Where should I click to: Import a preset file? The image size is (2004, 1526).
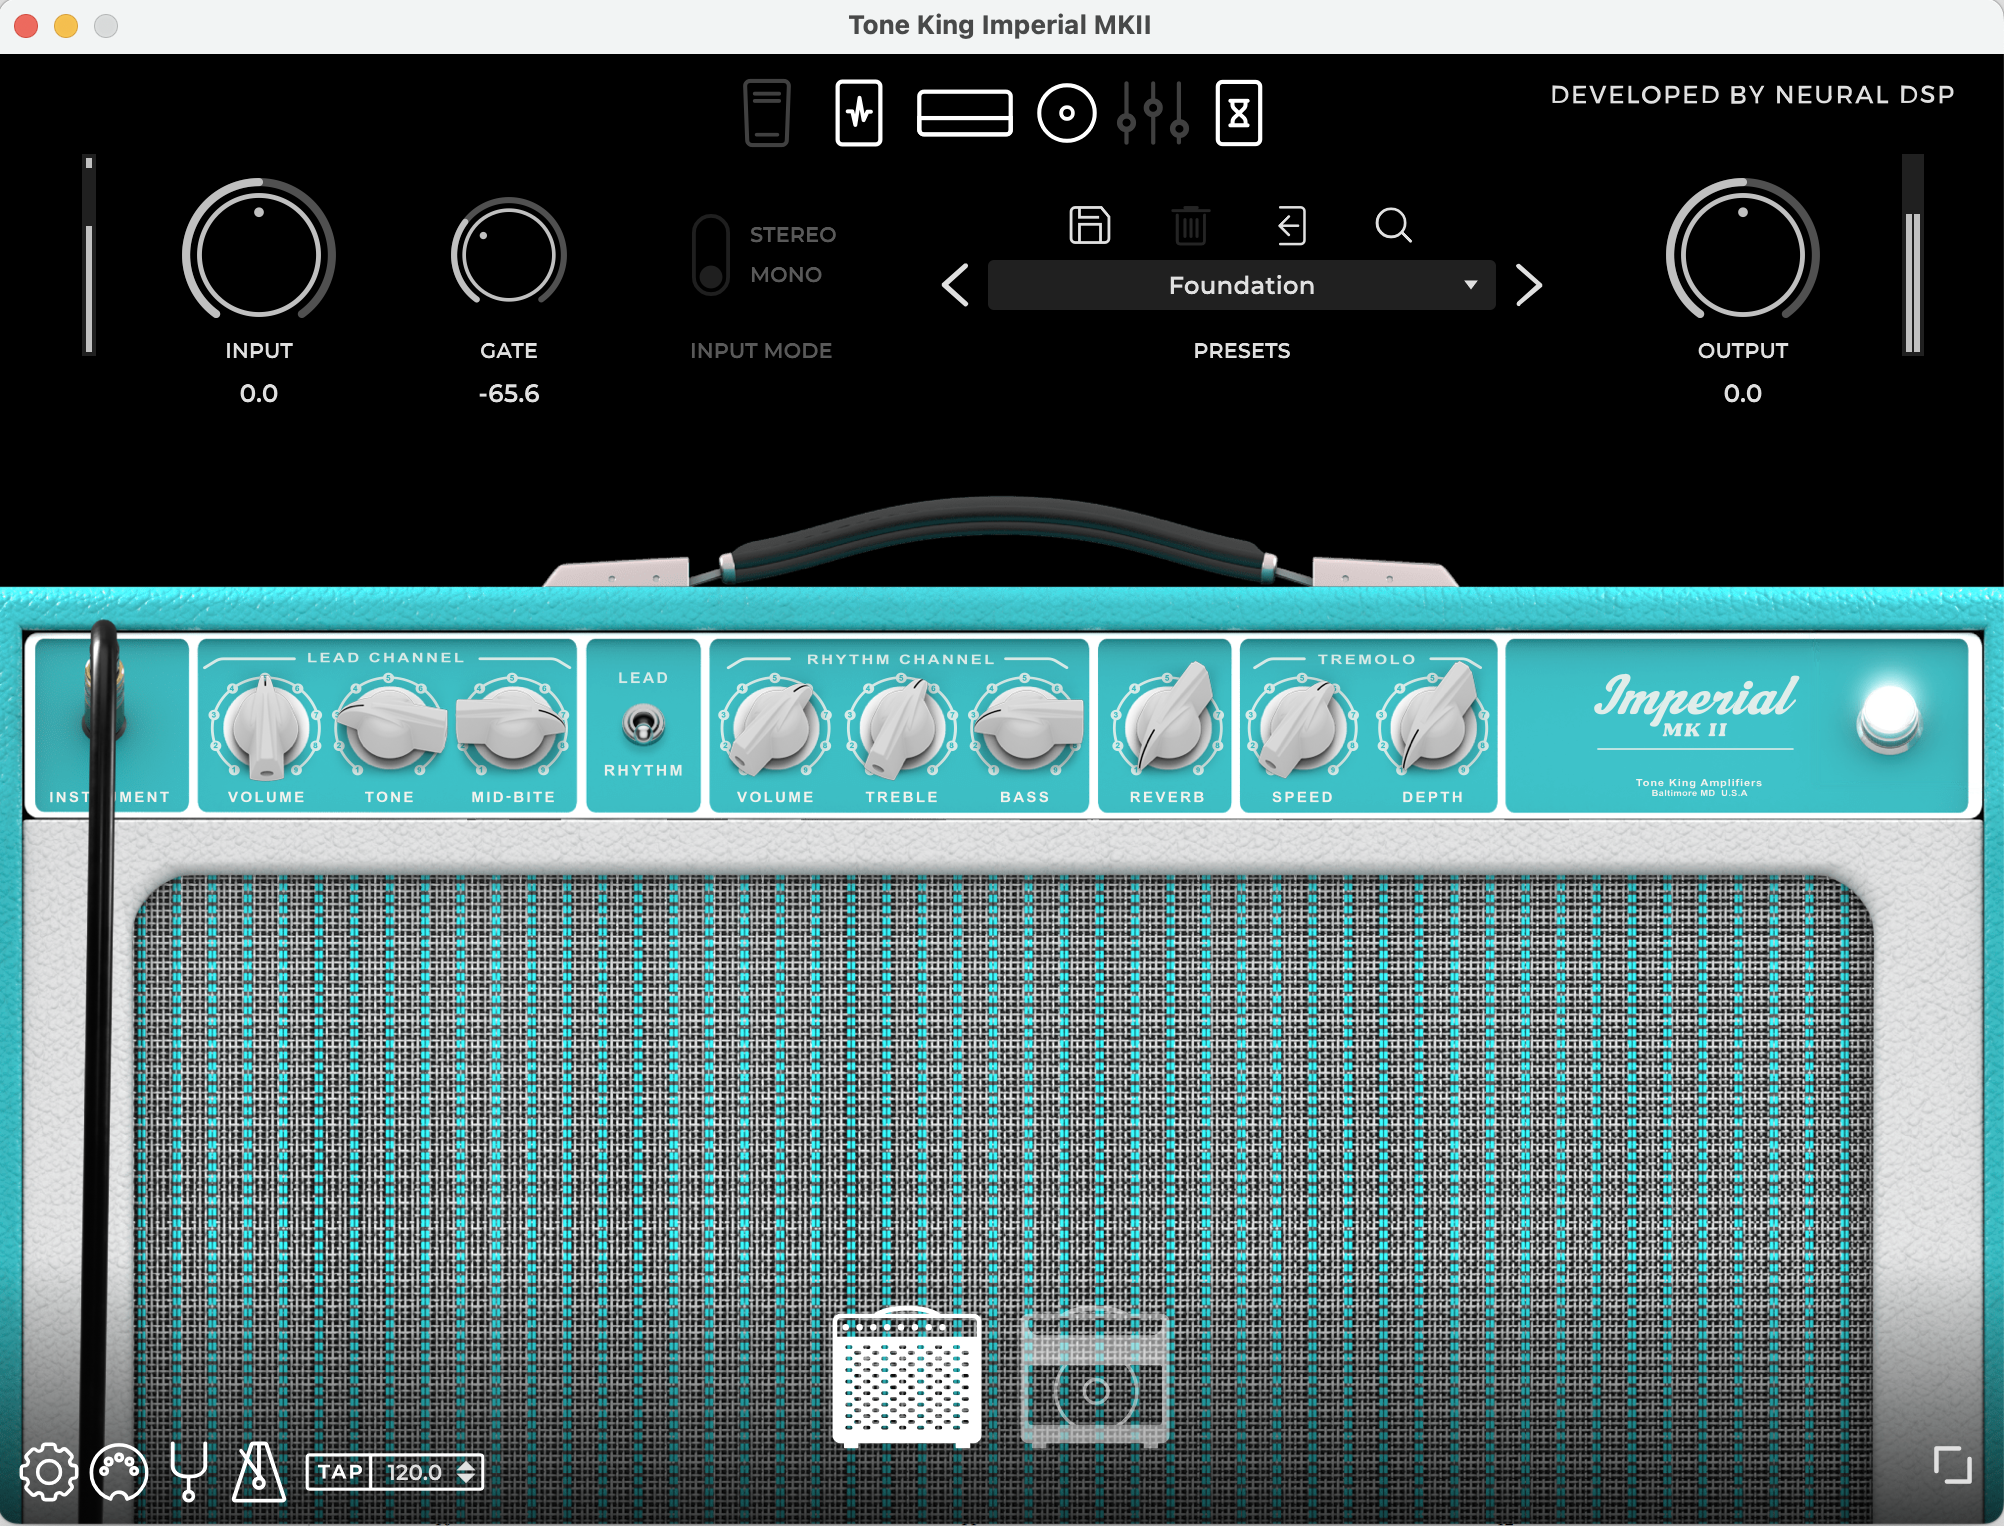click(1291, 225)
